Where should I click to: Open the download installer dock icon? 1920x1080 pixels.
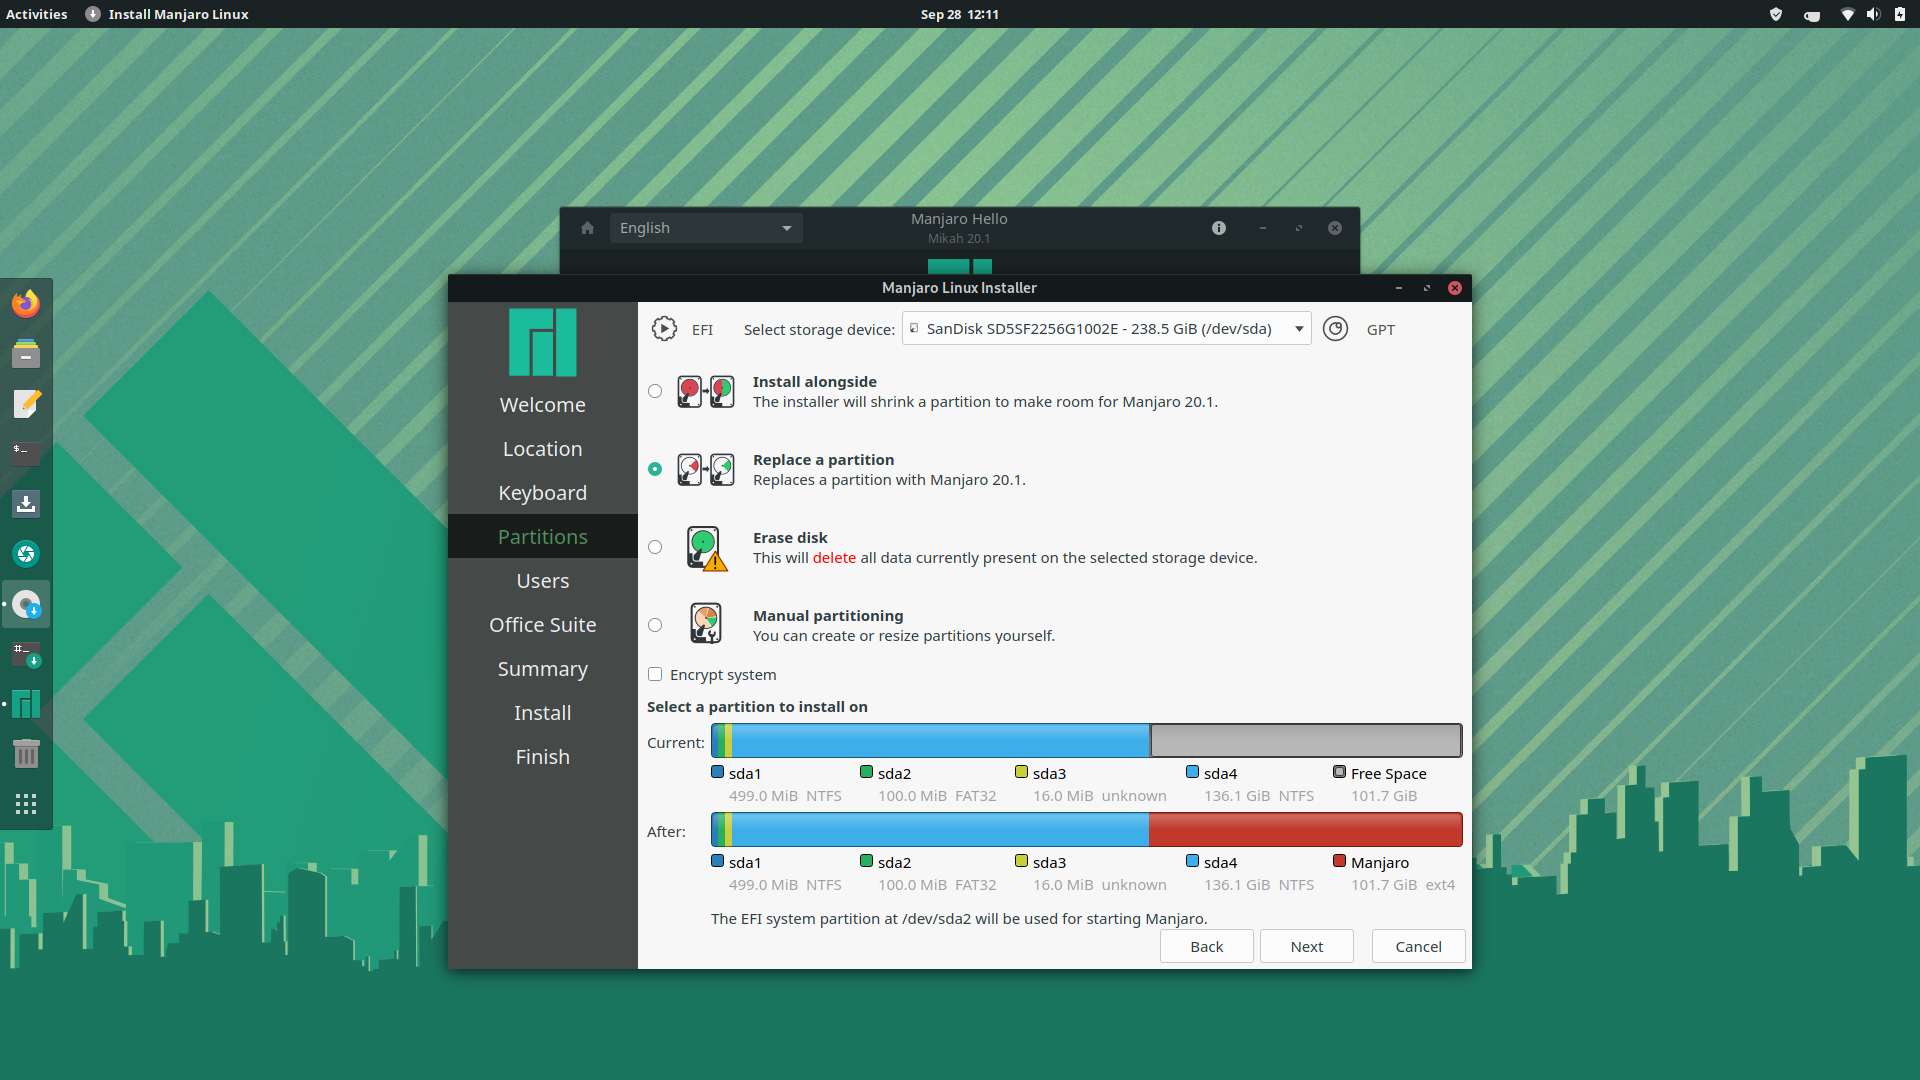(26, 503)
